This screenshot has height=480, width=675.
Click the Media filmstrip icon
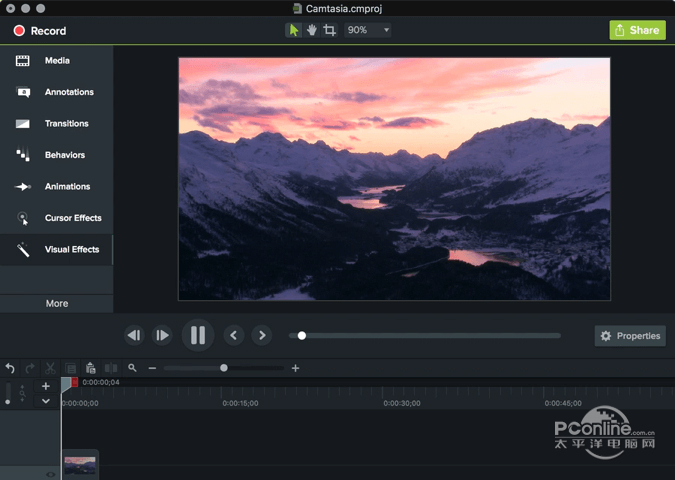click(x=23, y=61)
